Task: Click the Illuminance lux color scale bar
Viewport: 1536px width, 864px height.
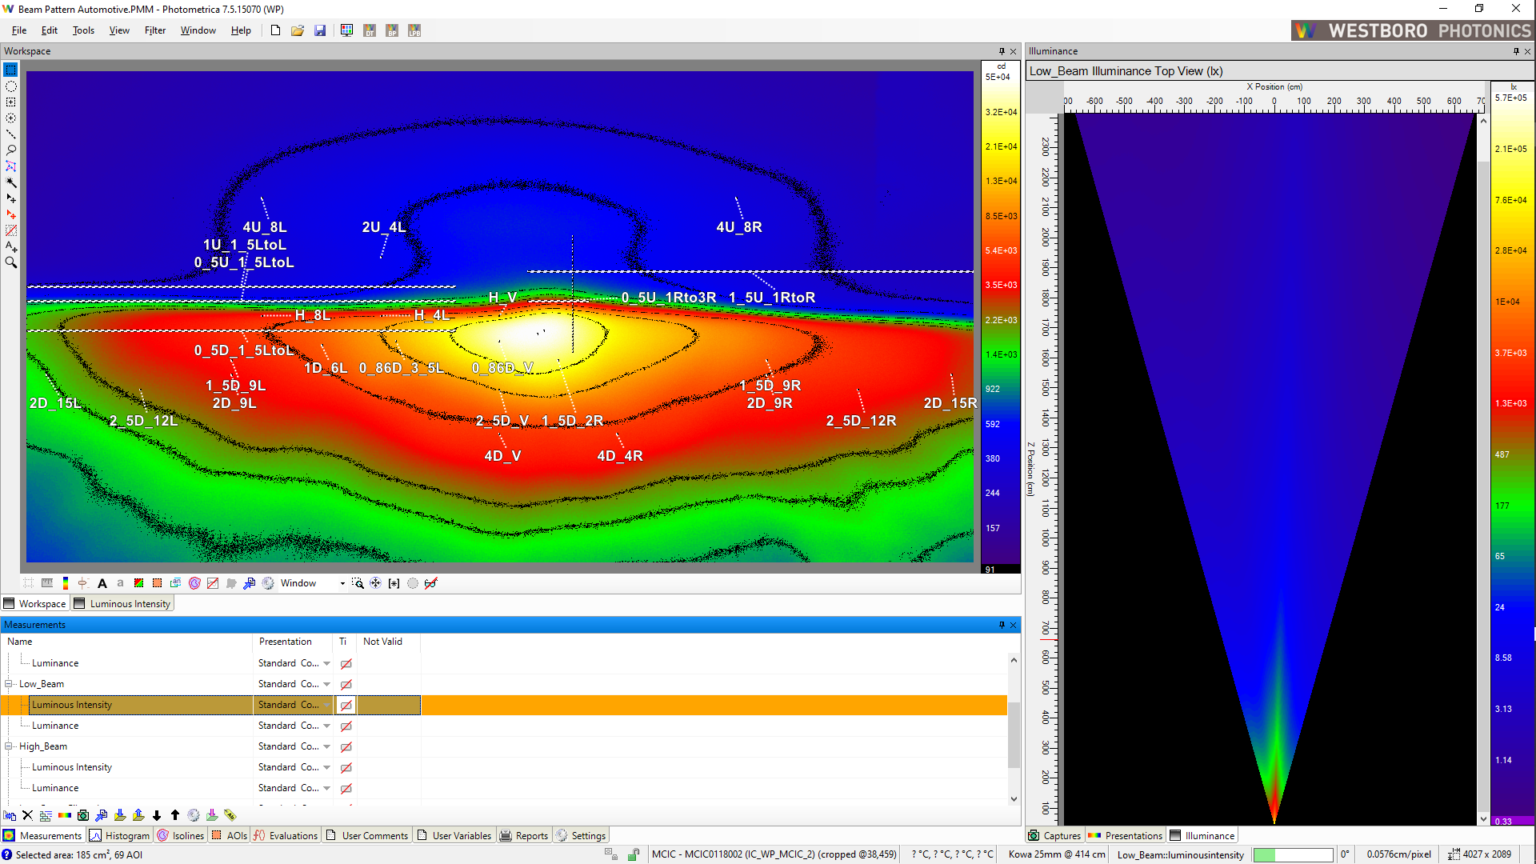Action: coord(1511,453)
